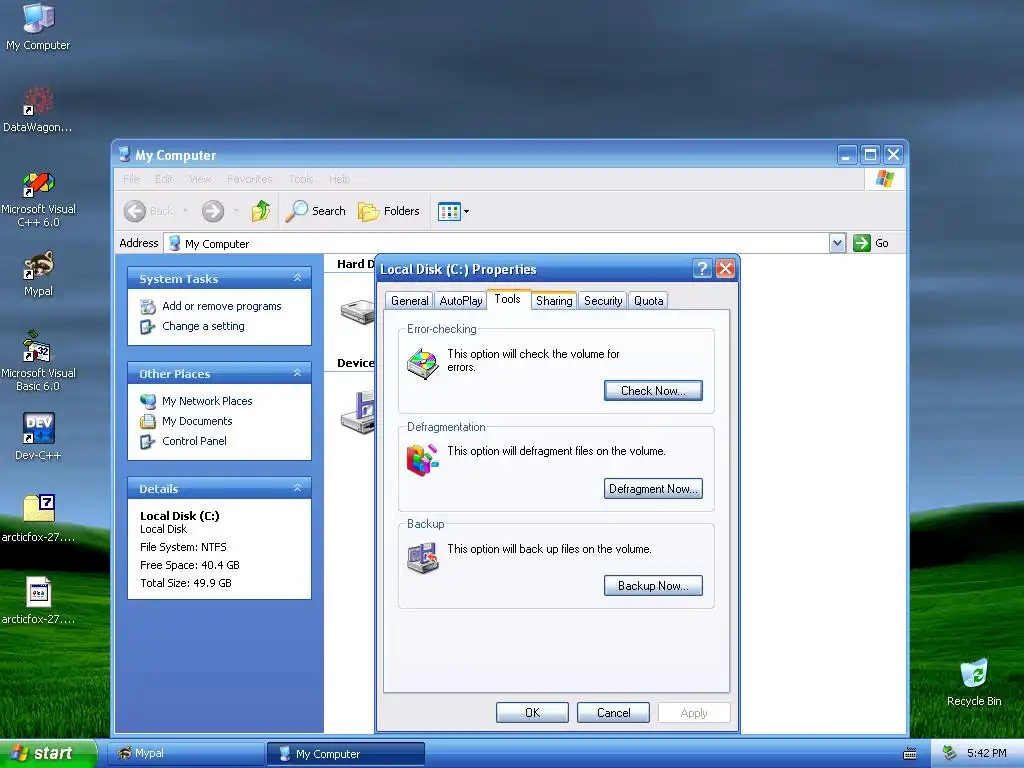
Task: Click Add or remove programs link
Action: [x=221, y=306]
